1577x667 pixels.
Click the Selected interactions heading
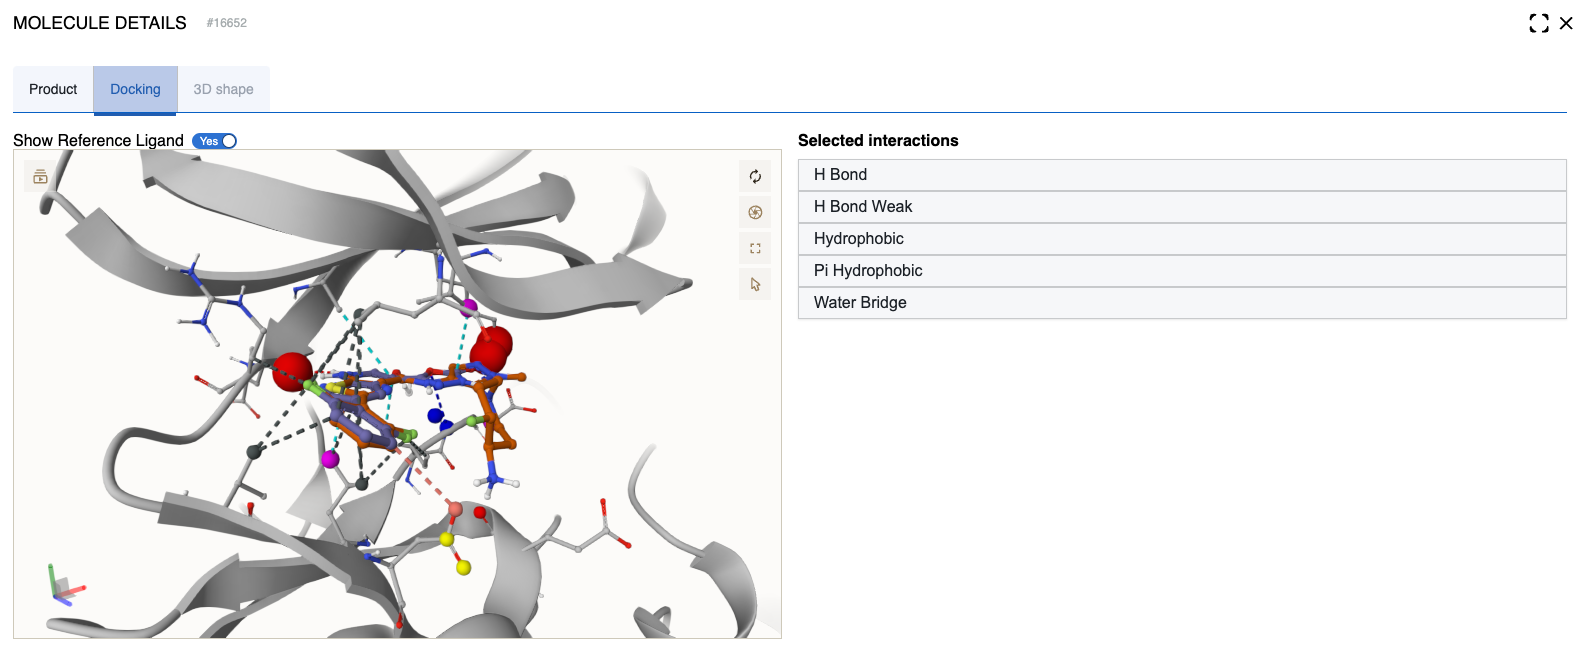click(878, 141)
